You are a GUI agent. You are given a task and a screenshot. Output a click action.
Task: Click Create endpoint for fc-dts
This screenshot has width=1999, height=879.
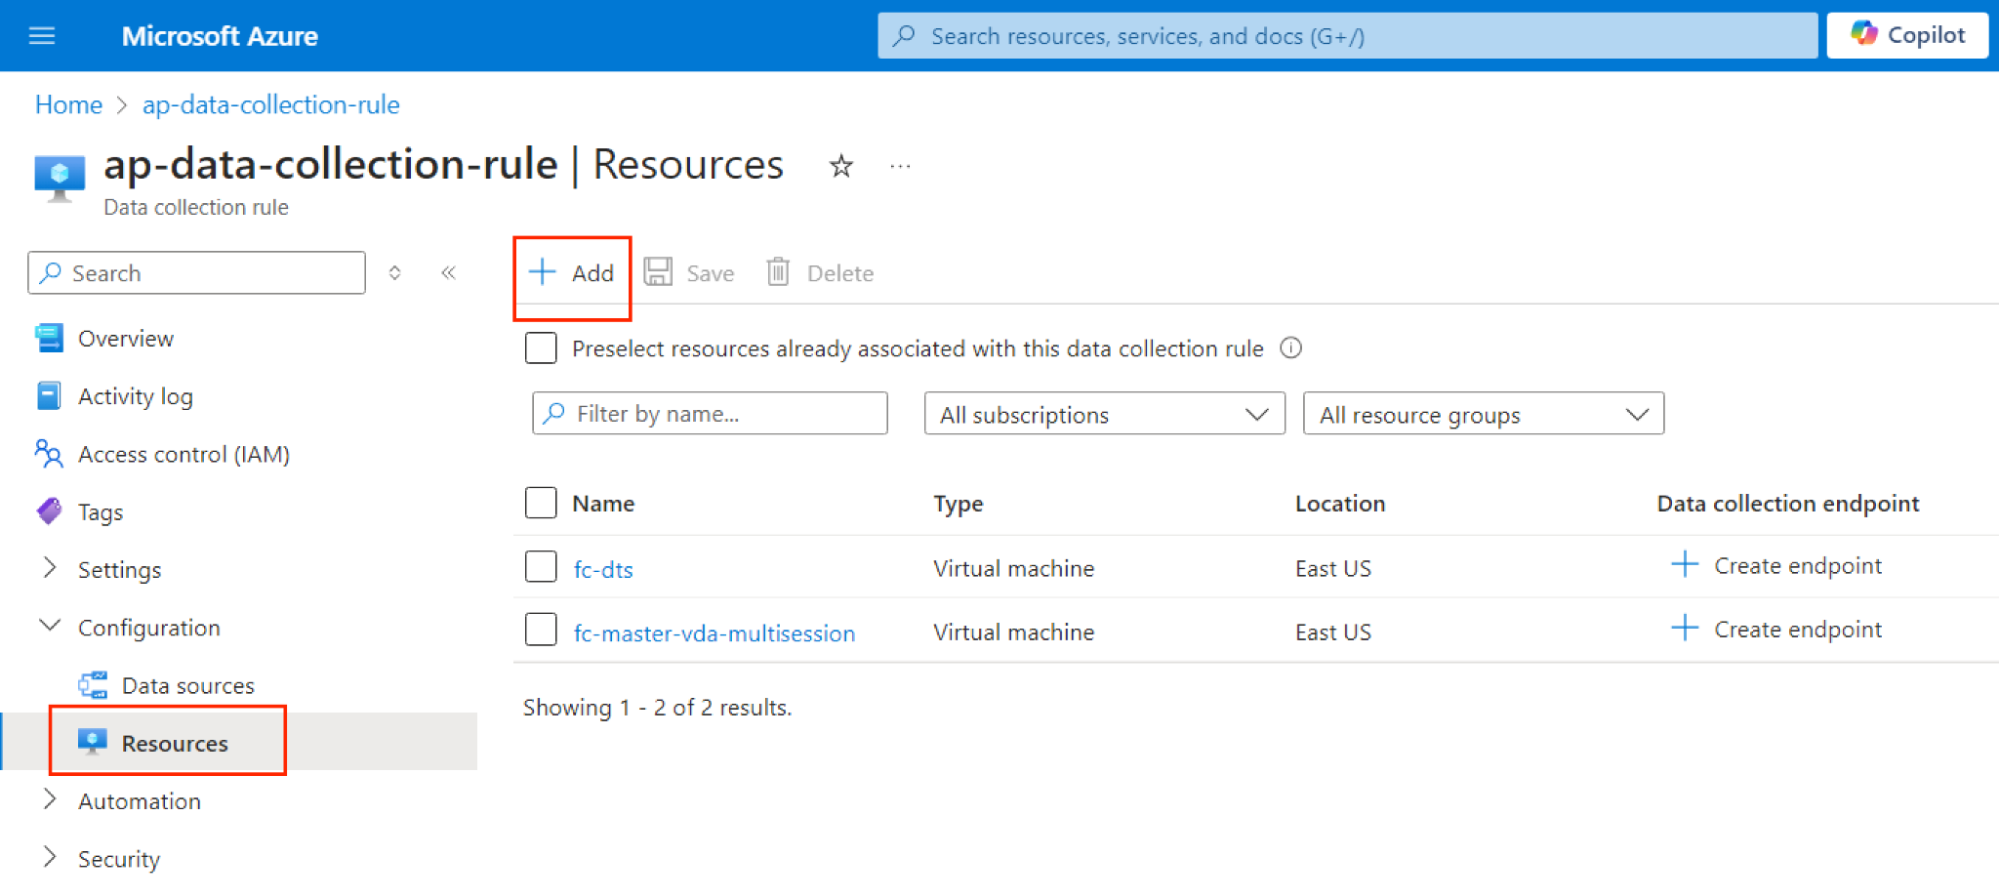(1777, 566)
